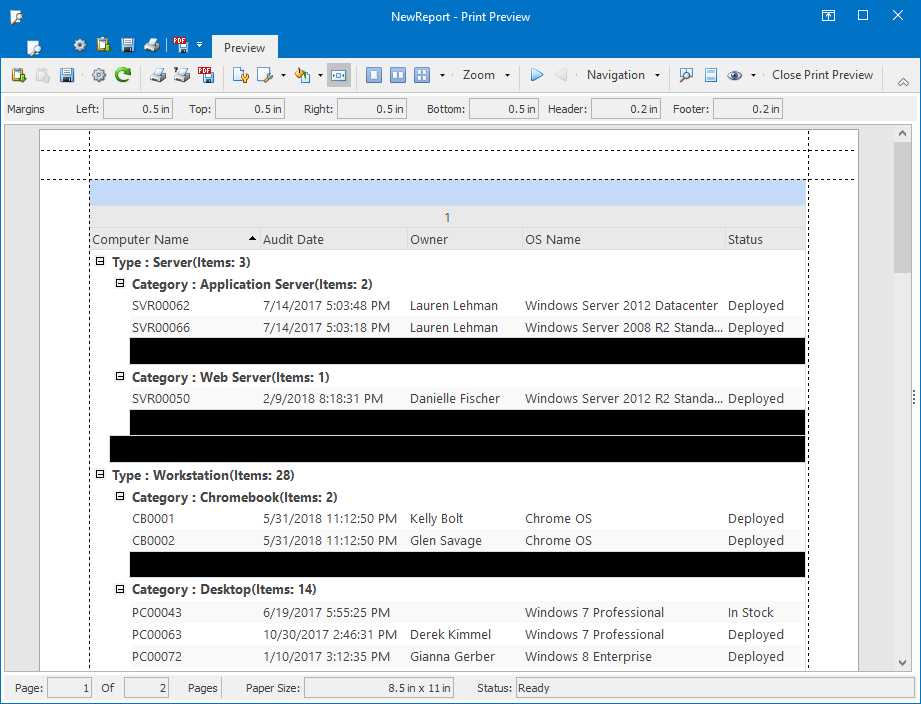
Task: Switch to facing two-page view
Action: click(398, 75)
